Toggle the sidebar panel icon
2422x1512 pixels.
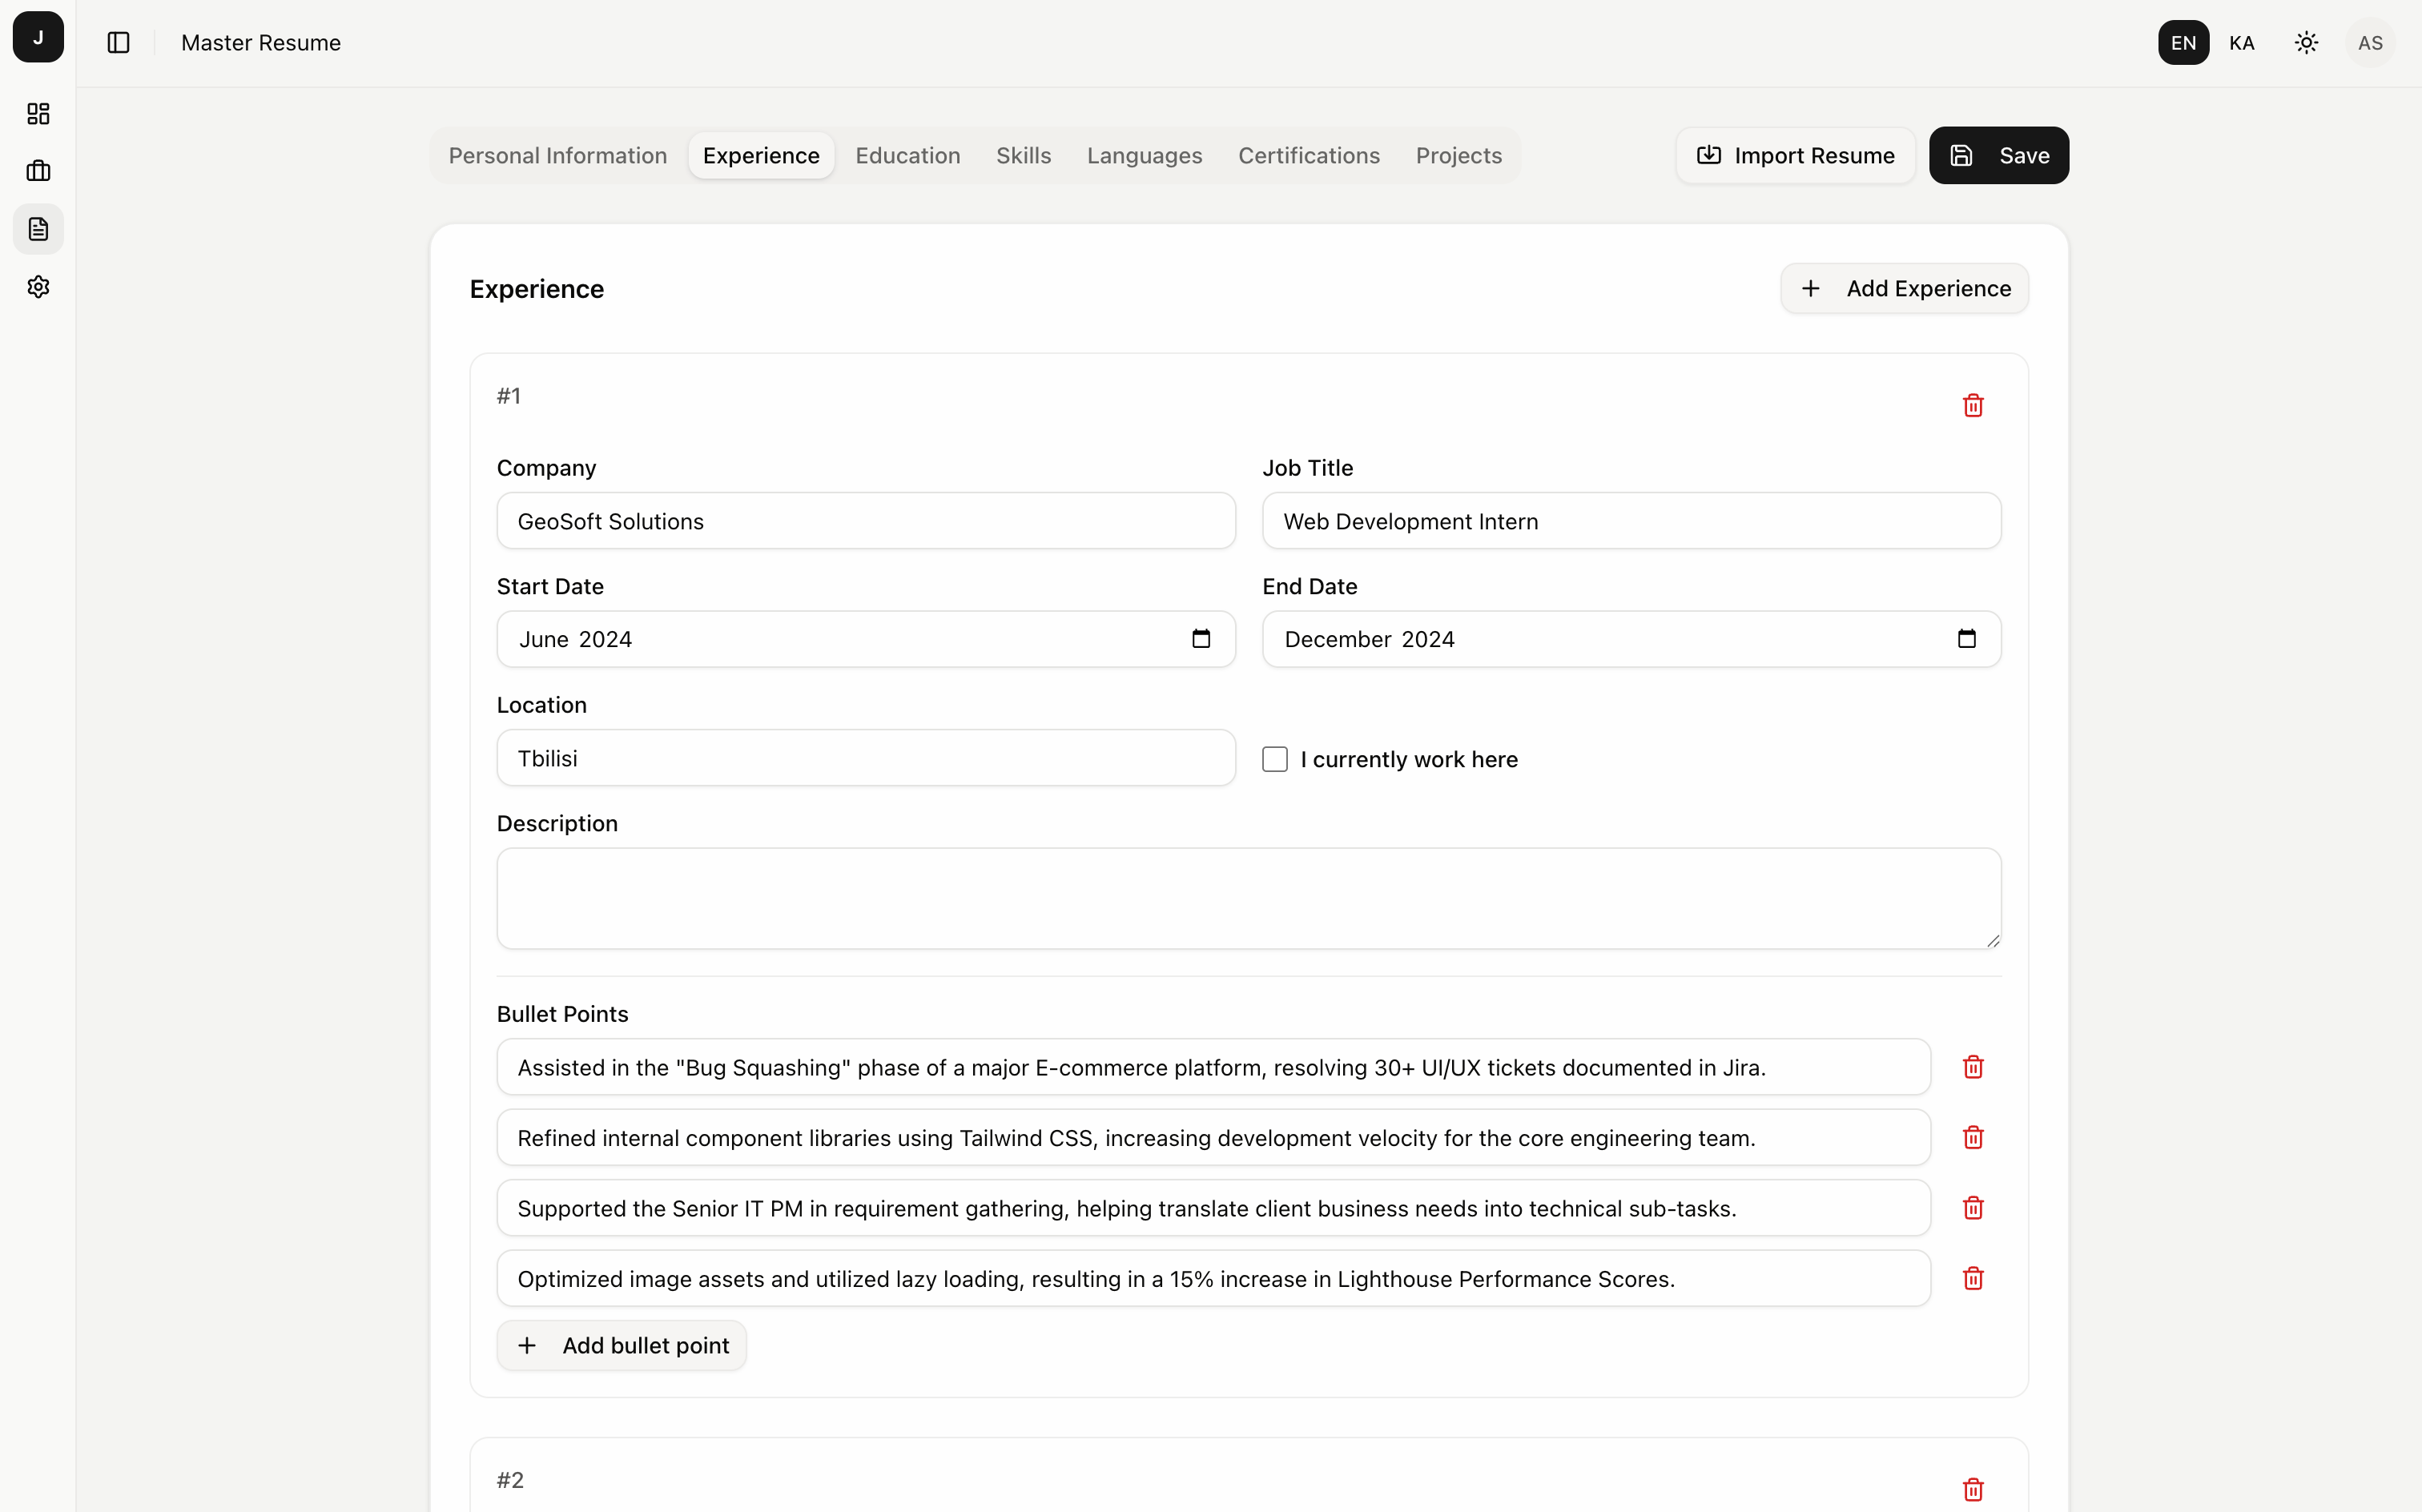118,42
